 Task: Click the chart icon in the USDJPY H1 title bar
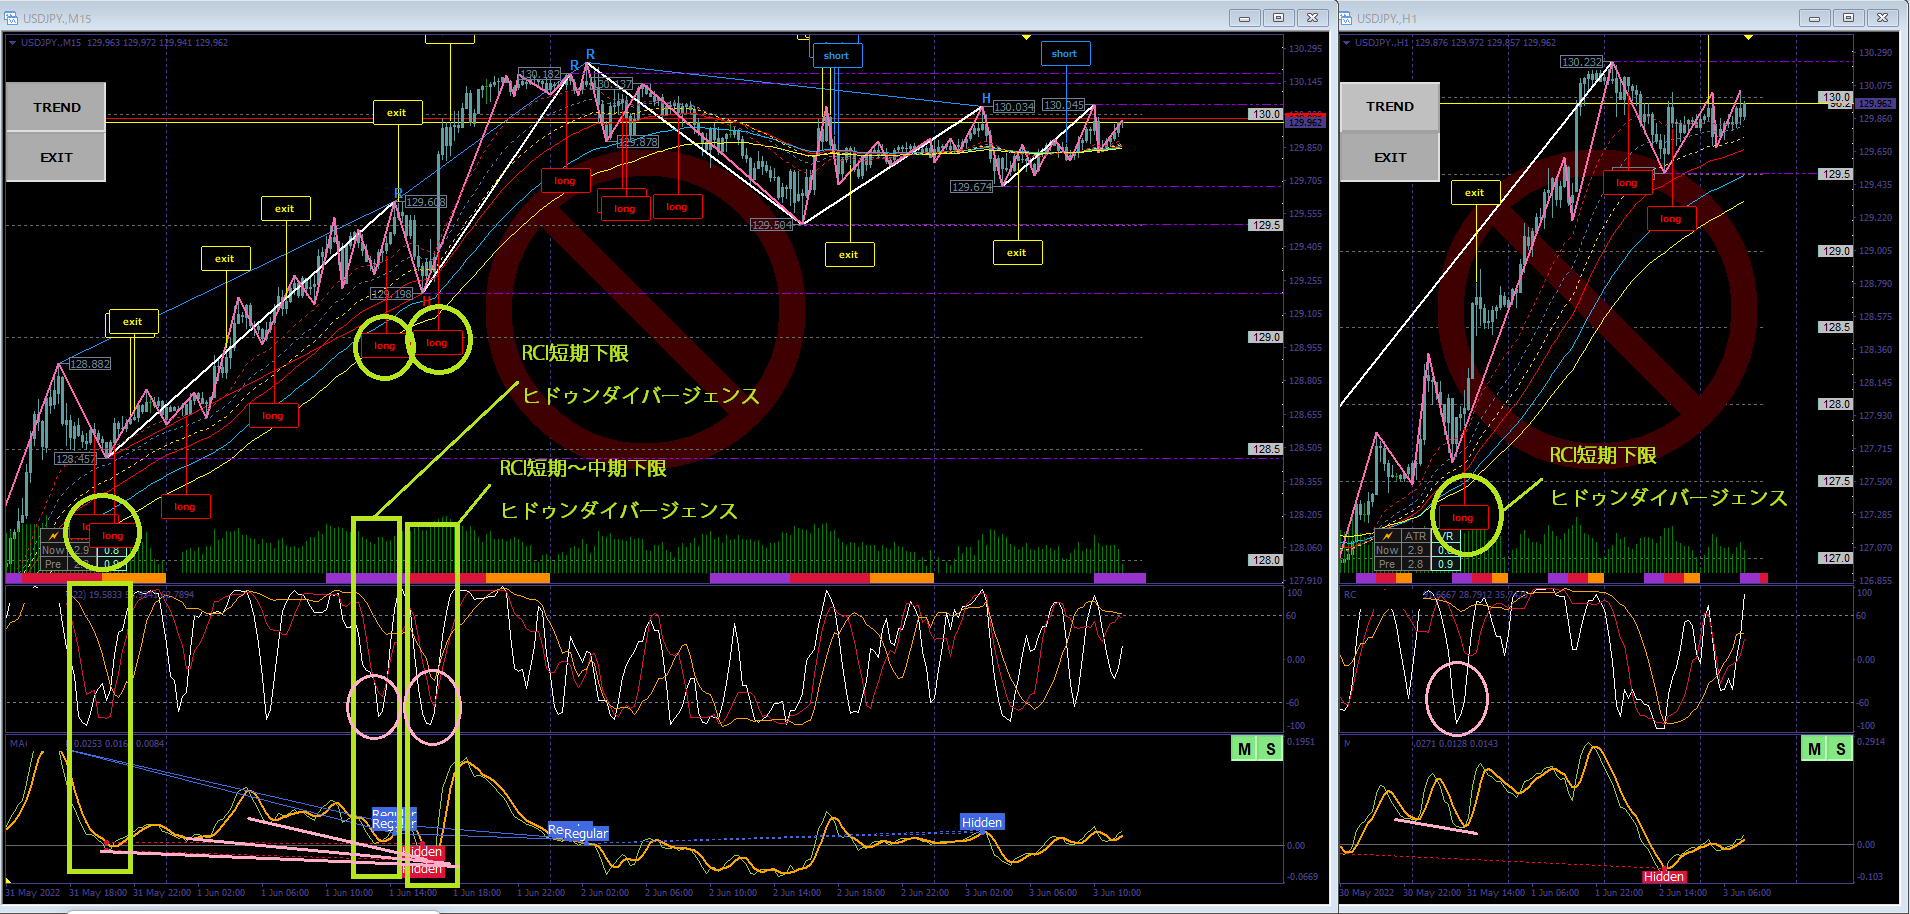tap(1345, 18)
